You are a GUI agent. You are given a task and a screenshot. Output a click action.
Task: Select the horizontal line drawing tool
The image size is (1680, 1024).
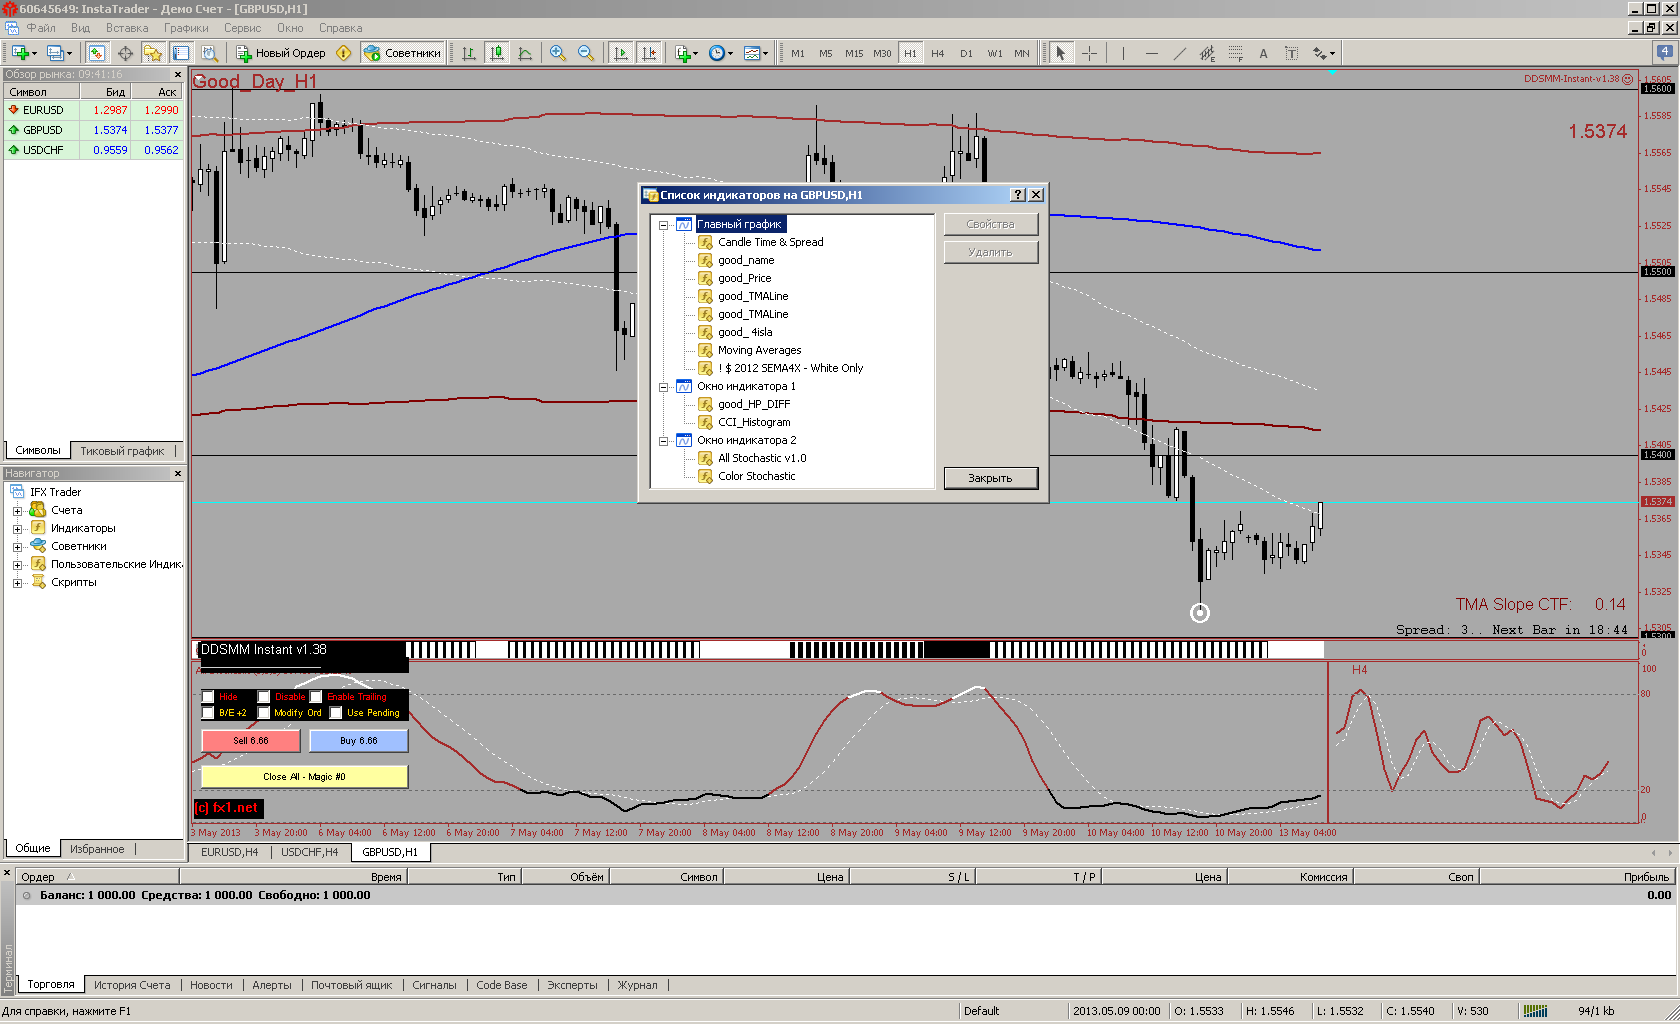click(1152, 53)
